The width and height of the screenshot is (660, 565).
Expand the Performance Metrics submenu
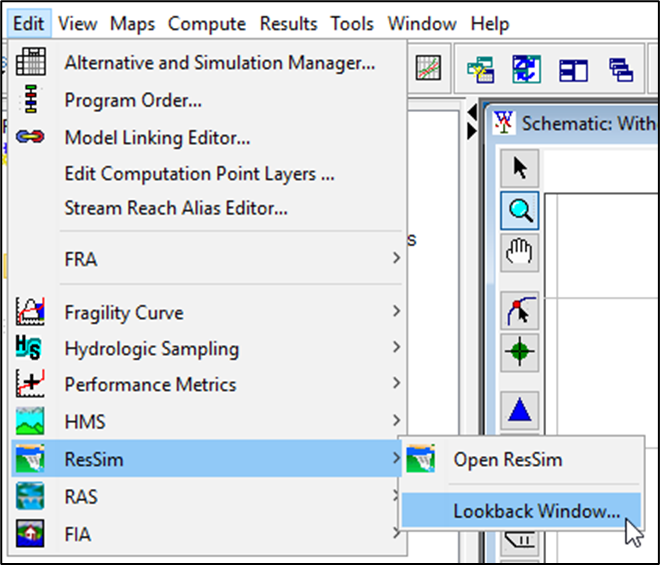point(206,384)
